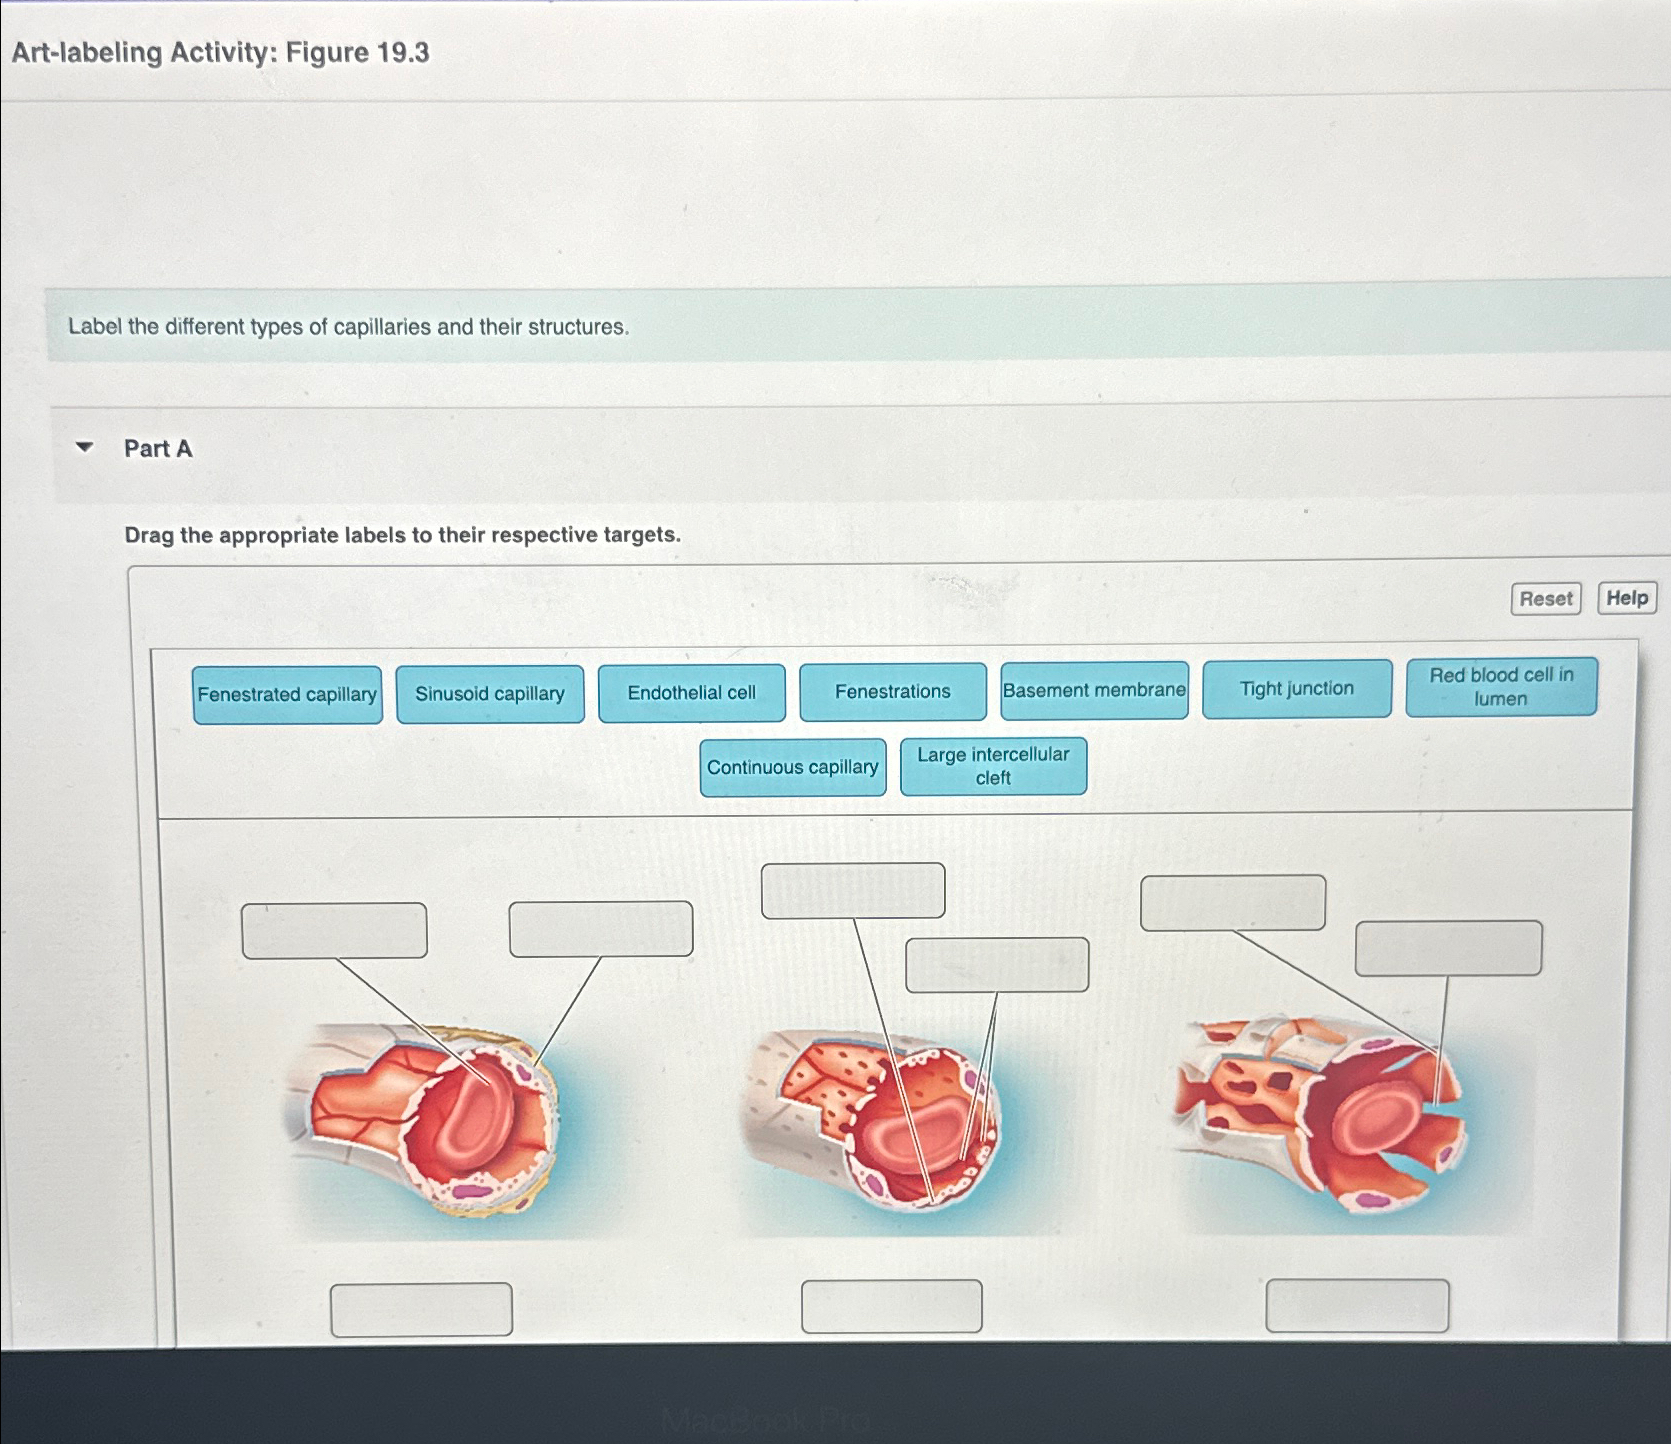Click 'Drag the appropriate labels' instruction text
The width and height of the screenshot is (1671, 1444).
[402, 535]
